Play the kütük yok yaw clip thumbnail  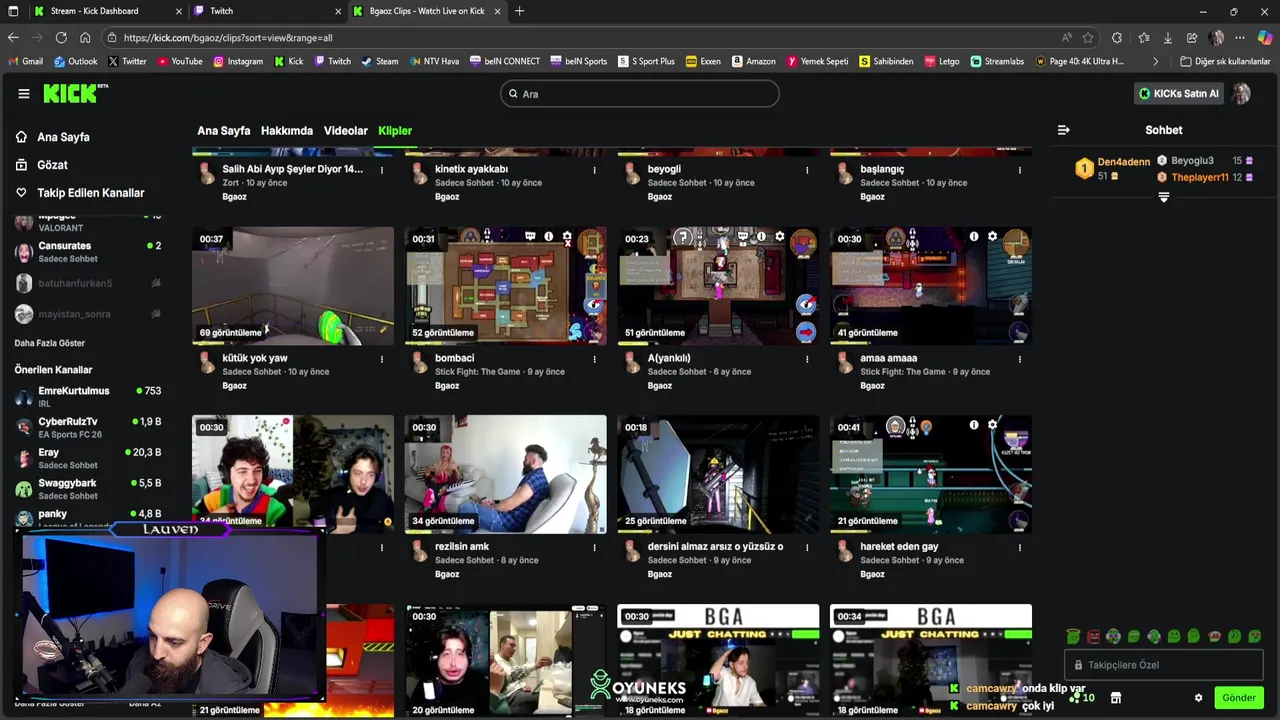tap(293, 286)
